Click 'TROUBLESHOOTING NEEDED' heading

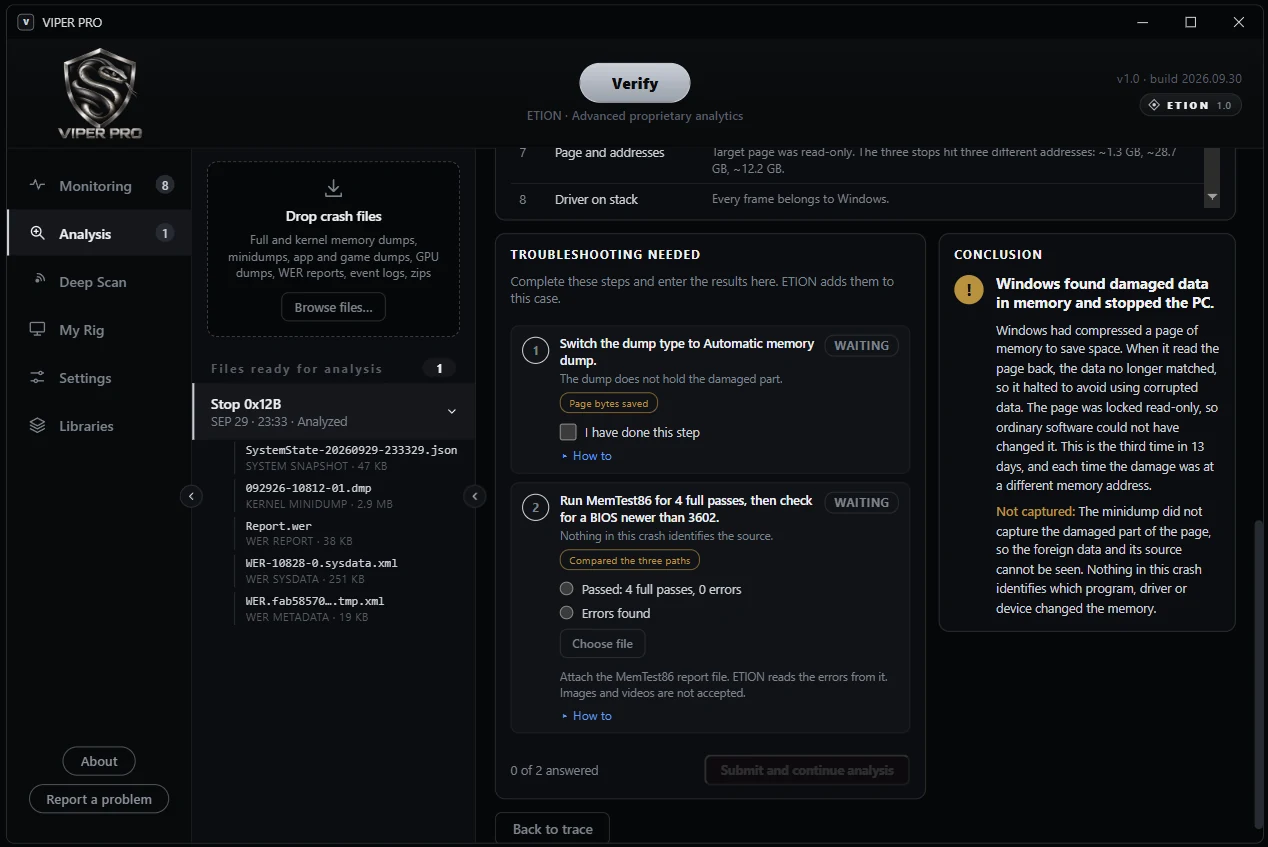(605, 255)
